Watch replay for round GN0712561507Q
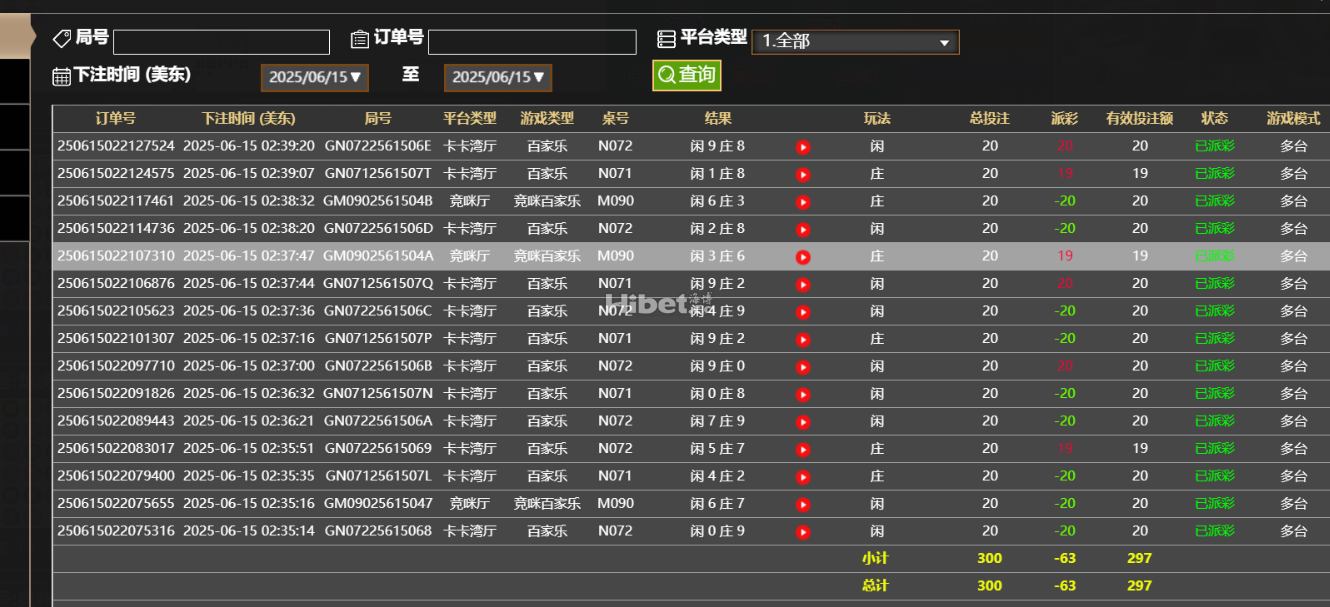Image resolution: width=1330 pixels, height=607 pixels. click(802, 284)
